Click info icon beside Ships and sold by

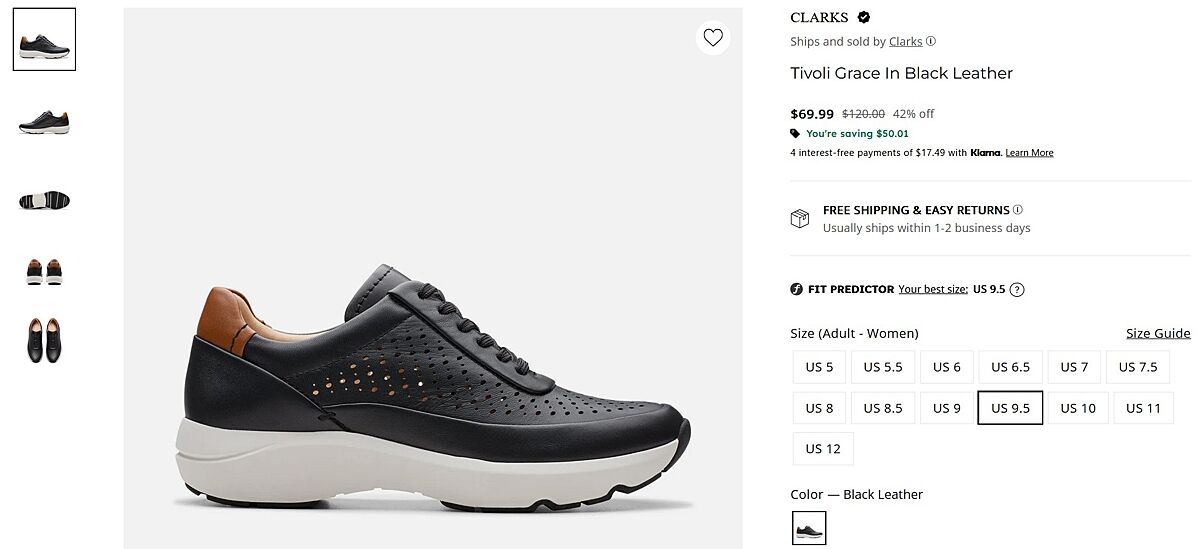(x=931, y=42)
